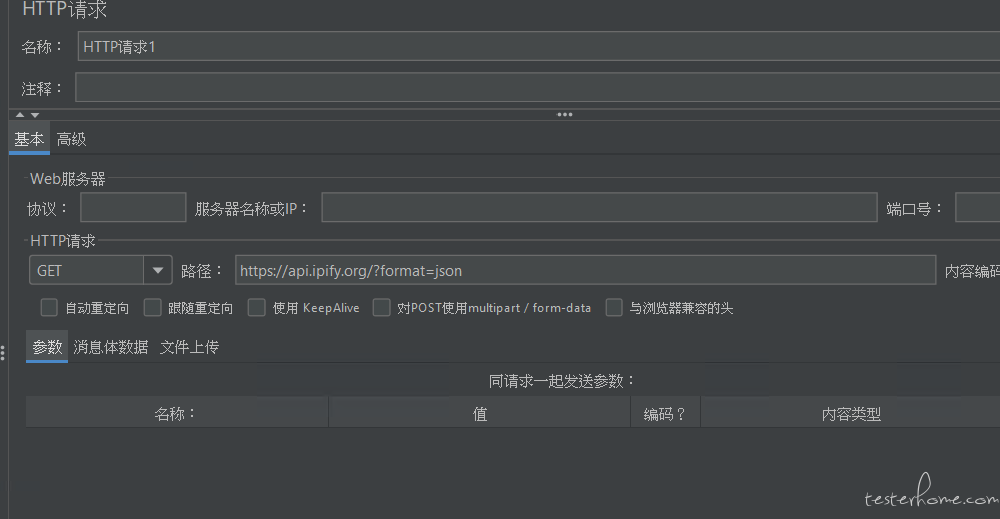Image resolution: width=1000 pixels, height=519 pixels.
Task: Open the 文件上传 tab
Action: pos(189,347)
